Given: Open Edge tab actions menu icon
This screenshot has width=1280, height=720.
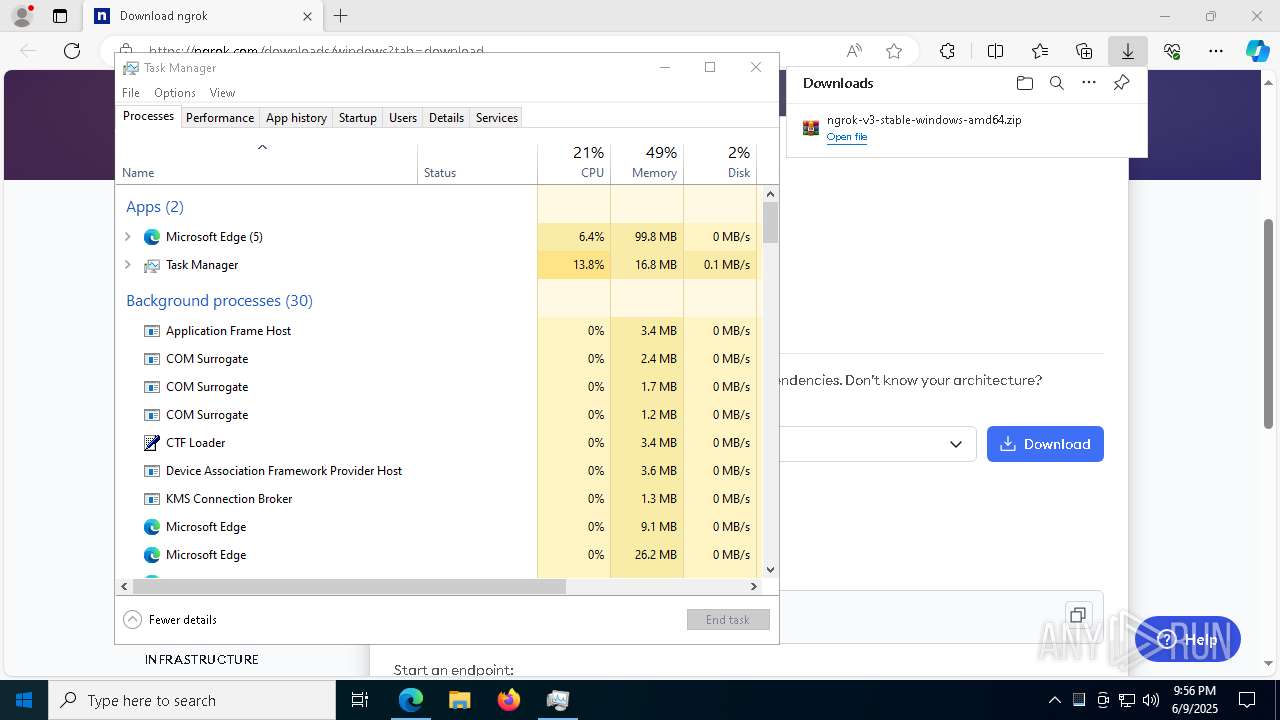Looking at the screenshot, I should click(60, 16).
